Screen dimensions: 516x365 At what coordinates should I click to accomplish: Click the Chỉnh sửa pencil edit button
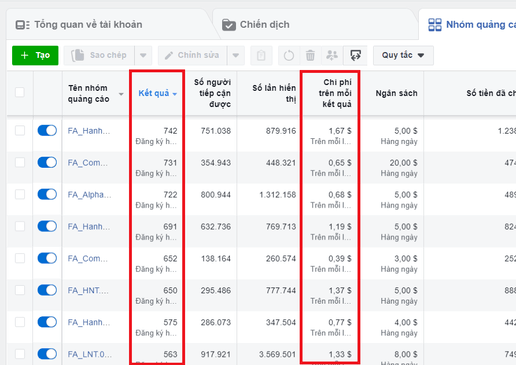click(193, 55)
